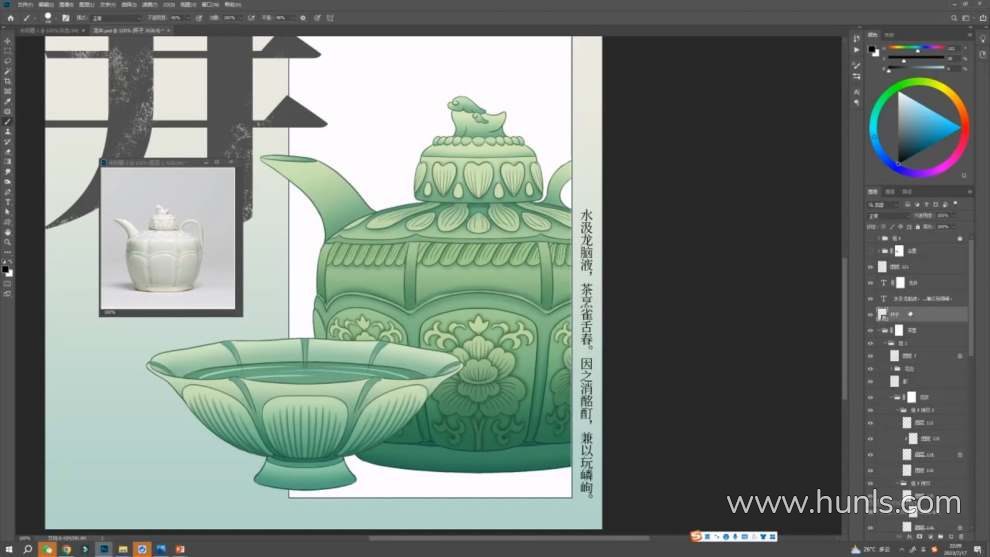Open the Actions play icon in side strip

[857, 50]
